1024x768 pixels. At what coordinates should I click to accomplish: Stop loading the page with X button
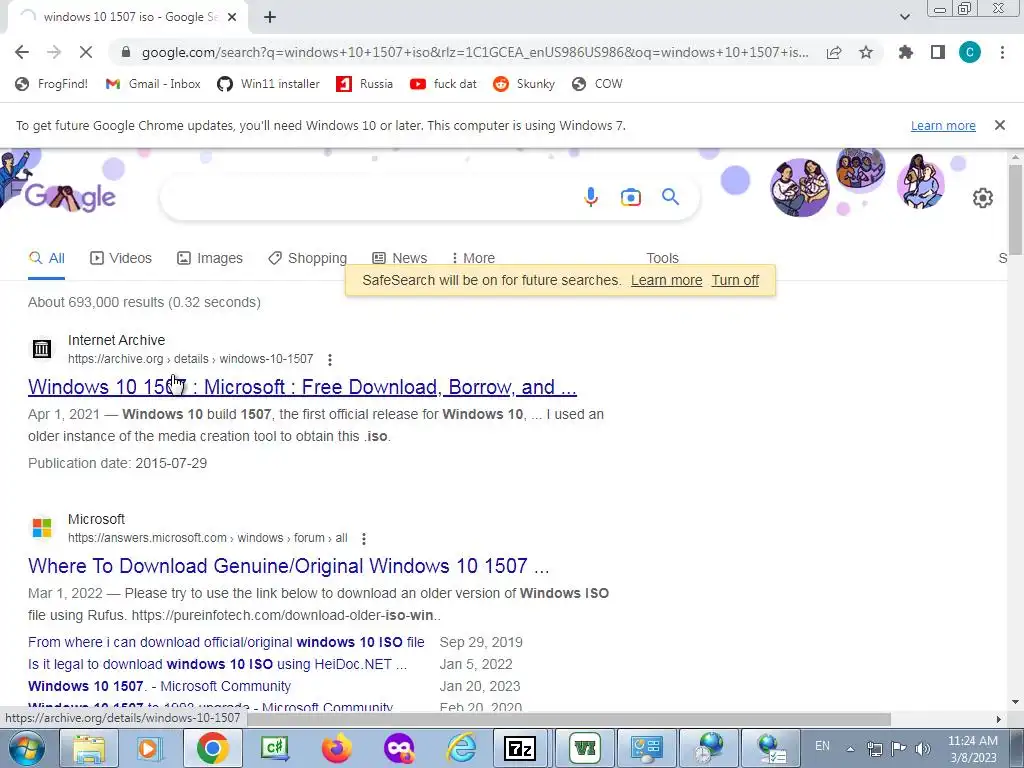point(86,52)
